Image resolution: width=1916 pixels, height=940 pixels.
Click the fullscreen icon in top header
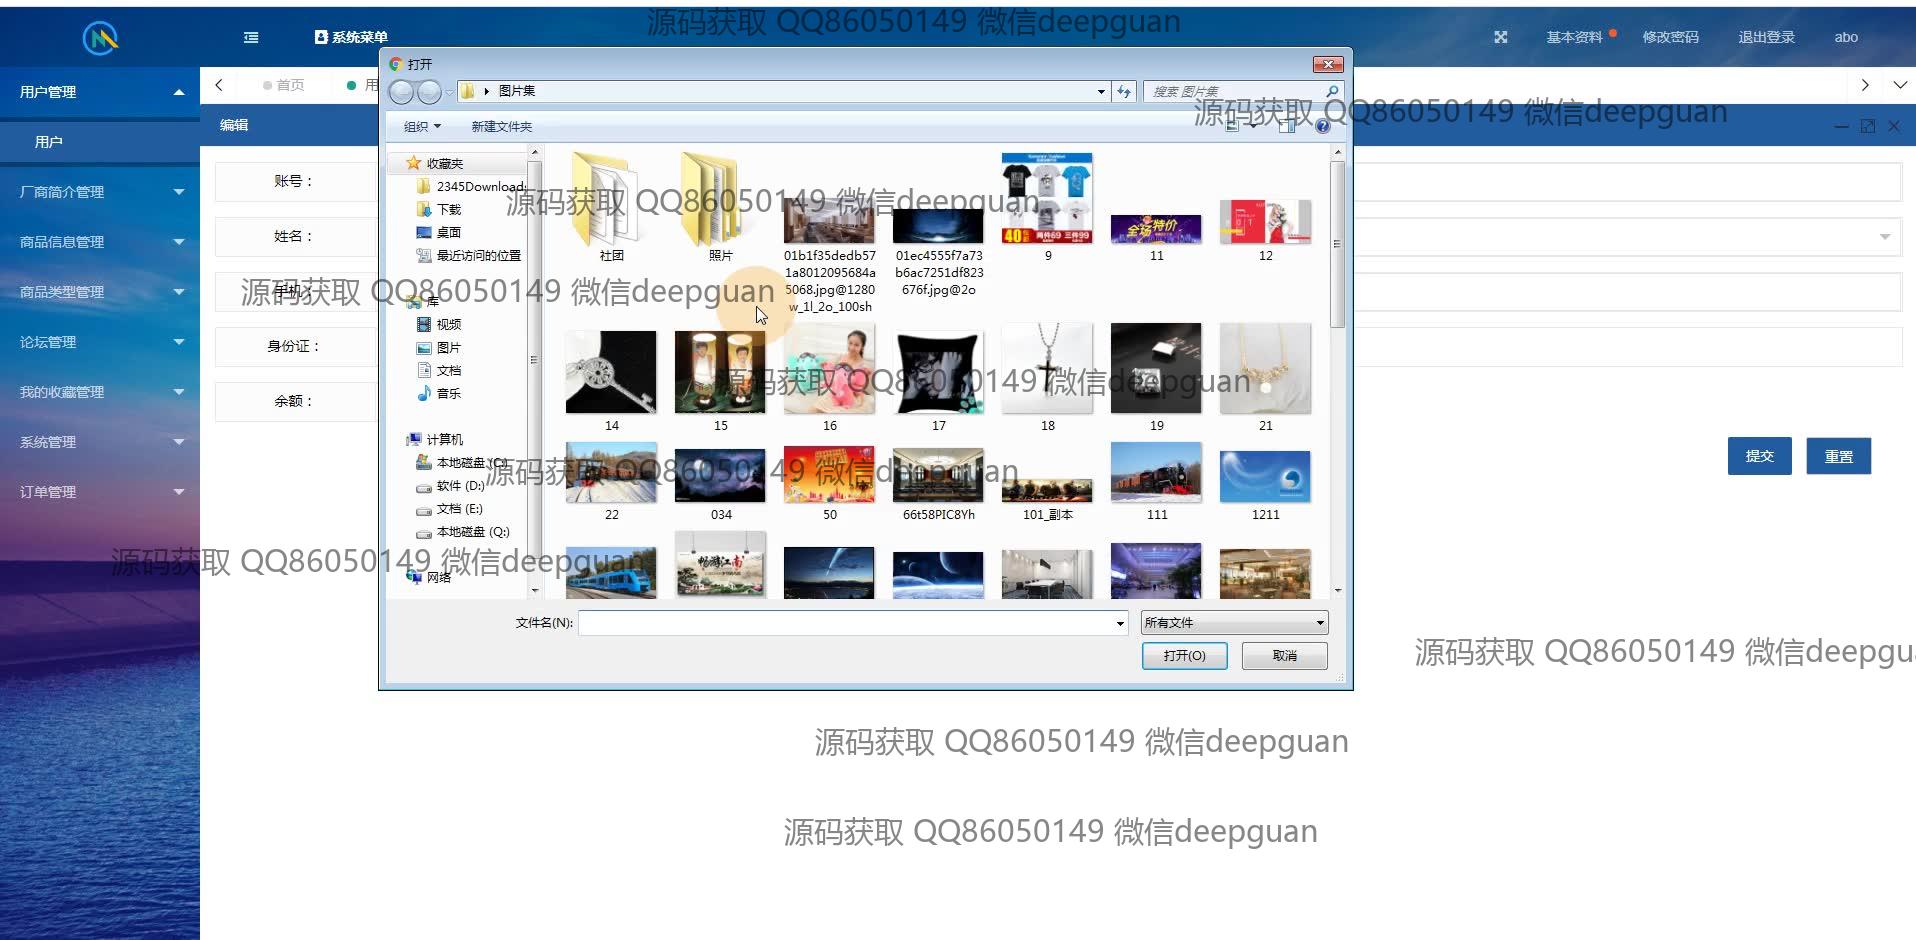tap(1500, 37)
